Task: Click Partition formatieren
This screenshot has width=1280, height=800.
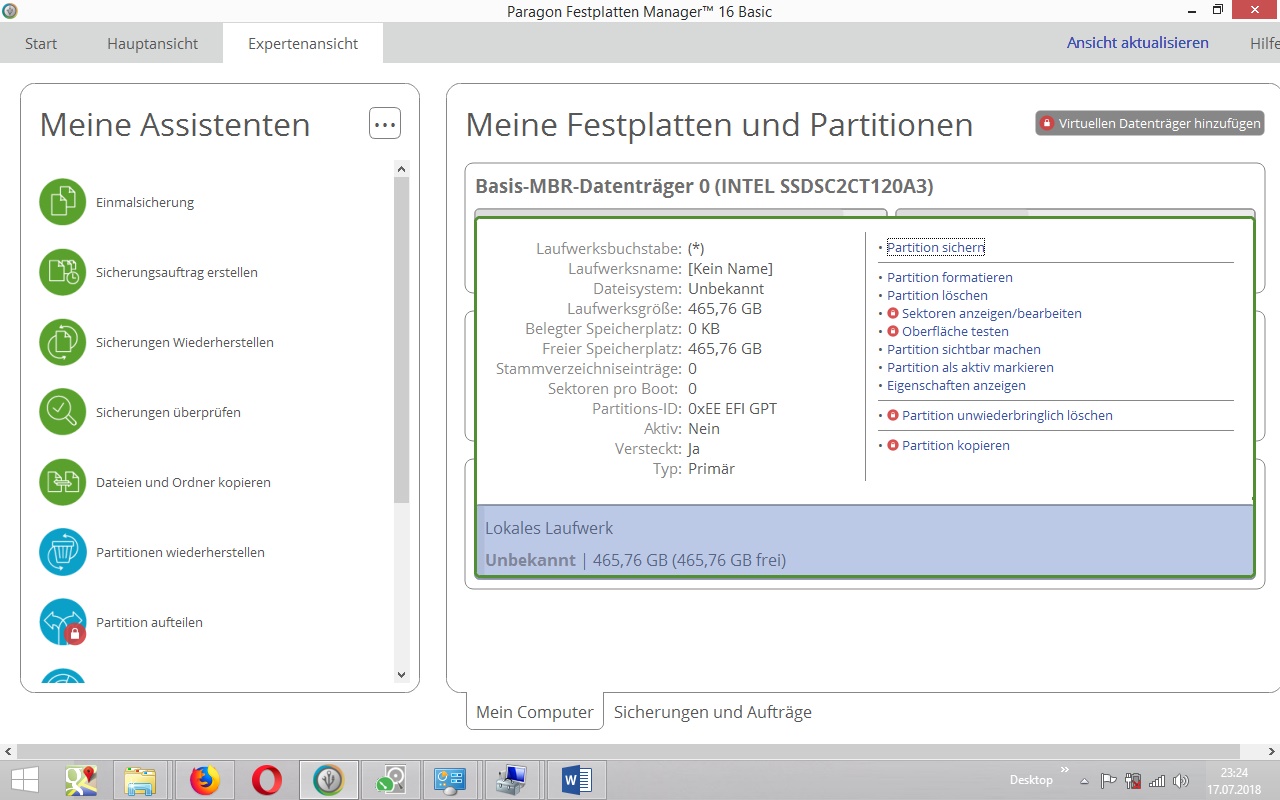Action: [950, 277]
